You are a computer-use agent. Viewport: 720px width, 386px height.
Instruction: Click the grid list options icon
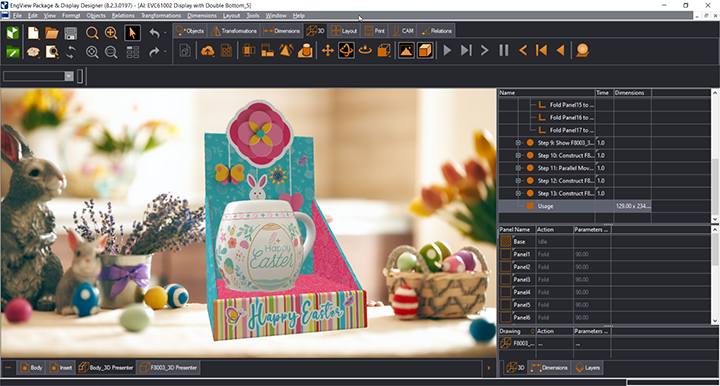point(133,52)
